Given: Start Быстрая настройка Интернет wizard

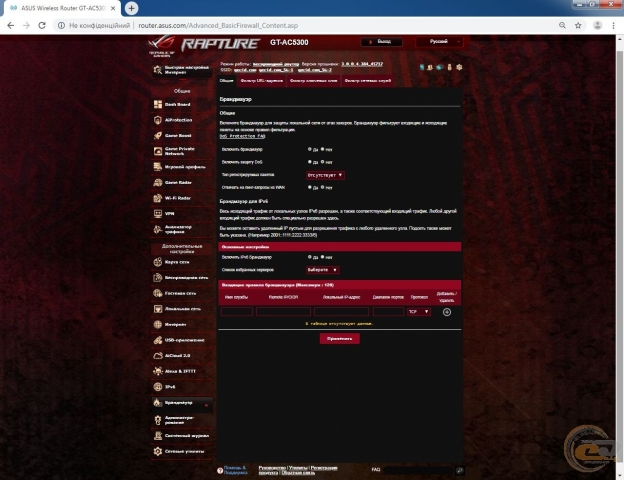Looking at the screenshot, I should point(181,70).
